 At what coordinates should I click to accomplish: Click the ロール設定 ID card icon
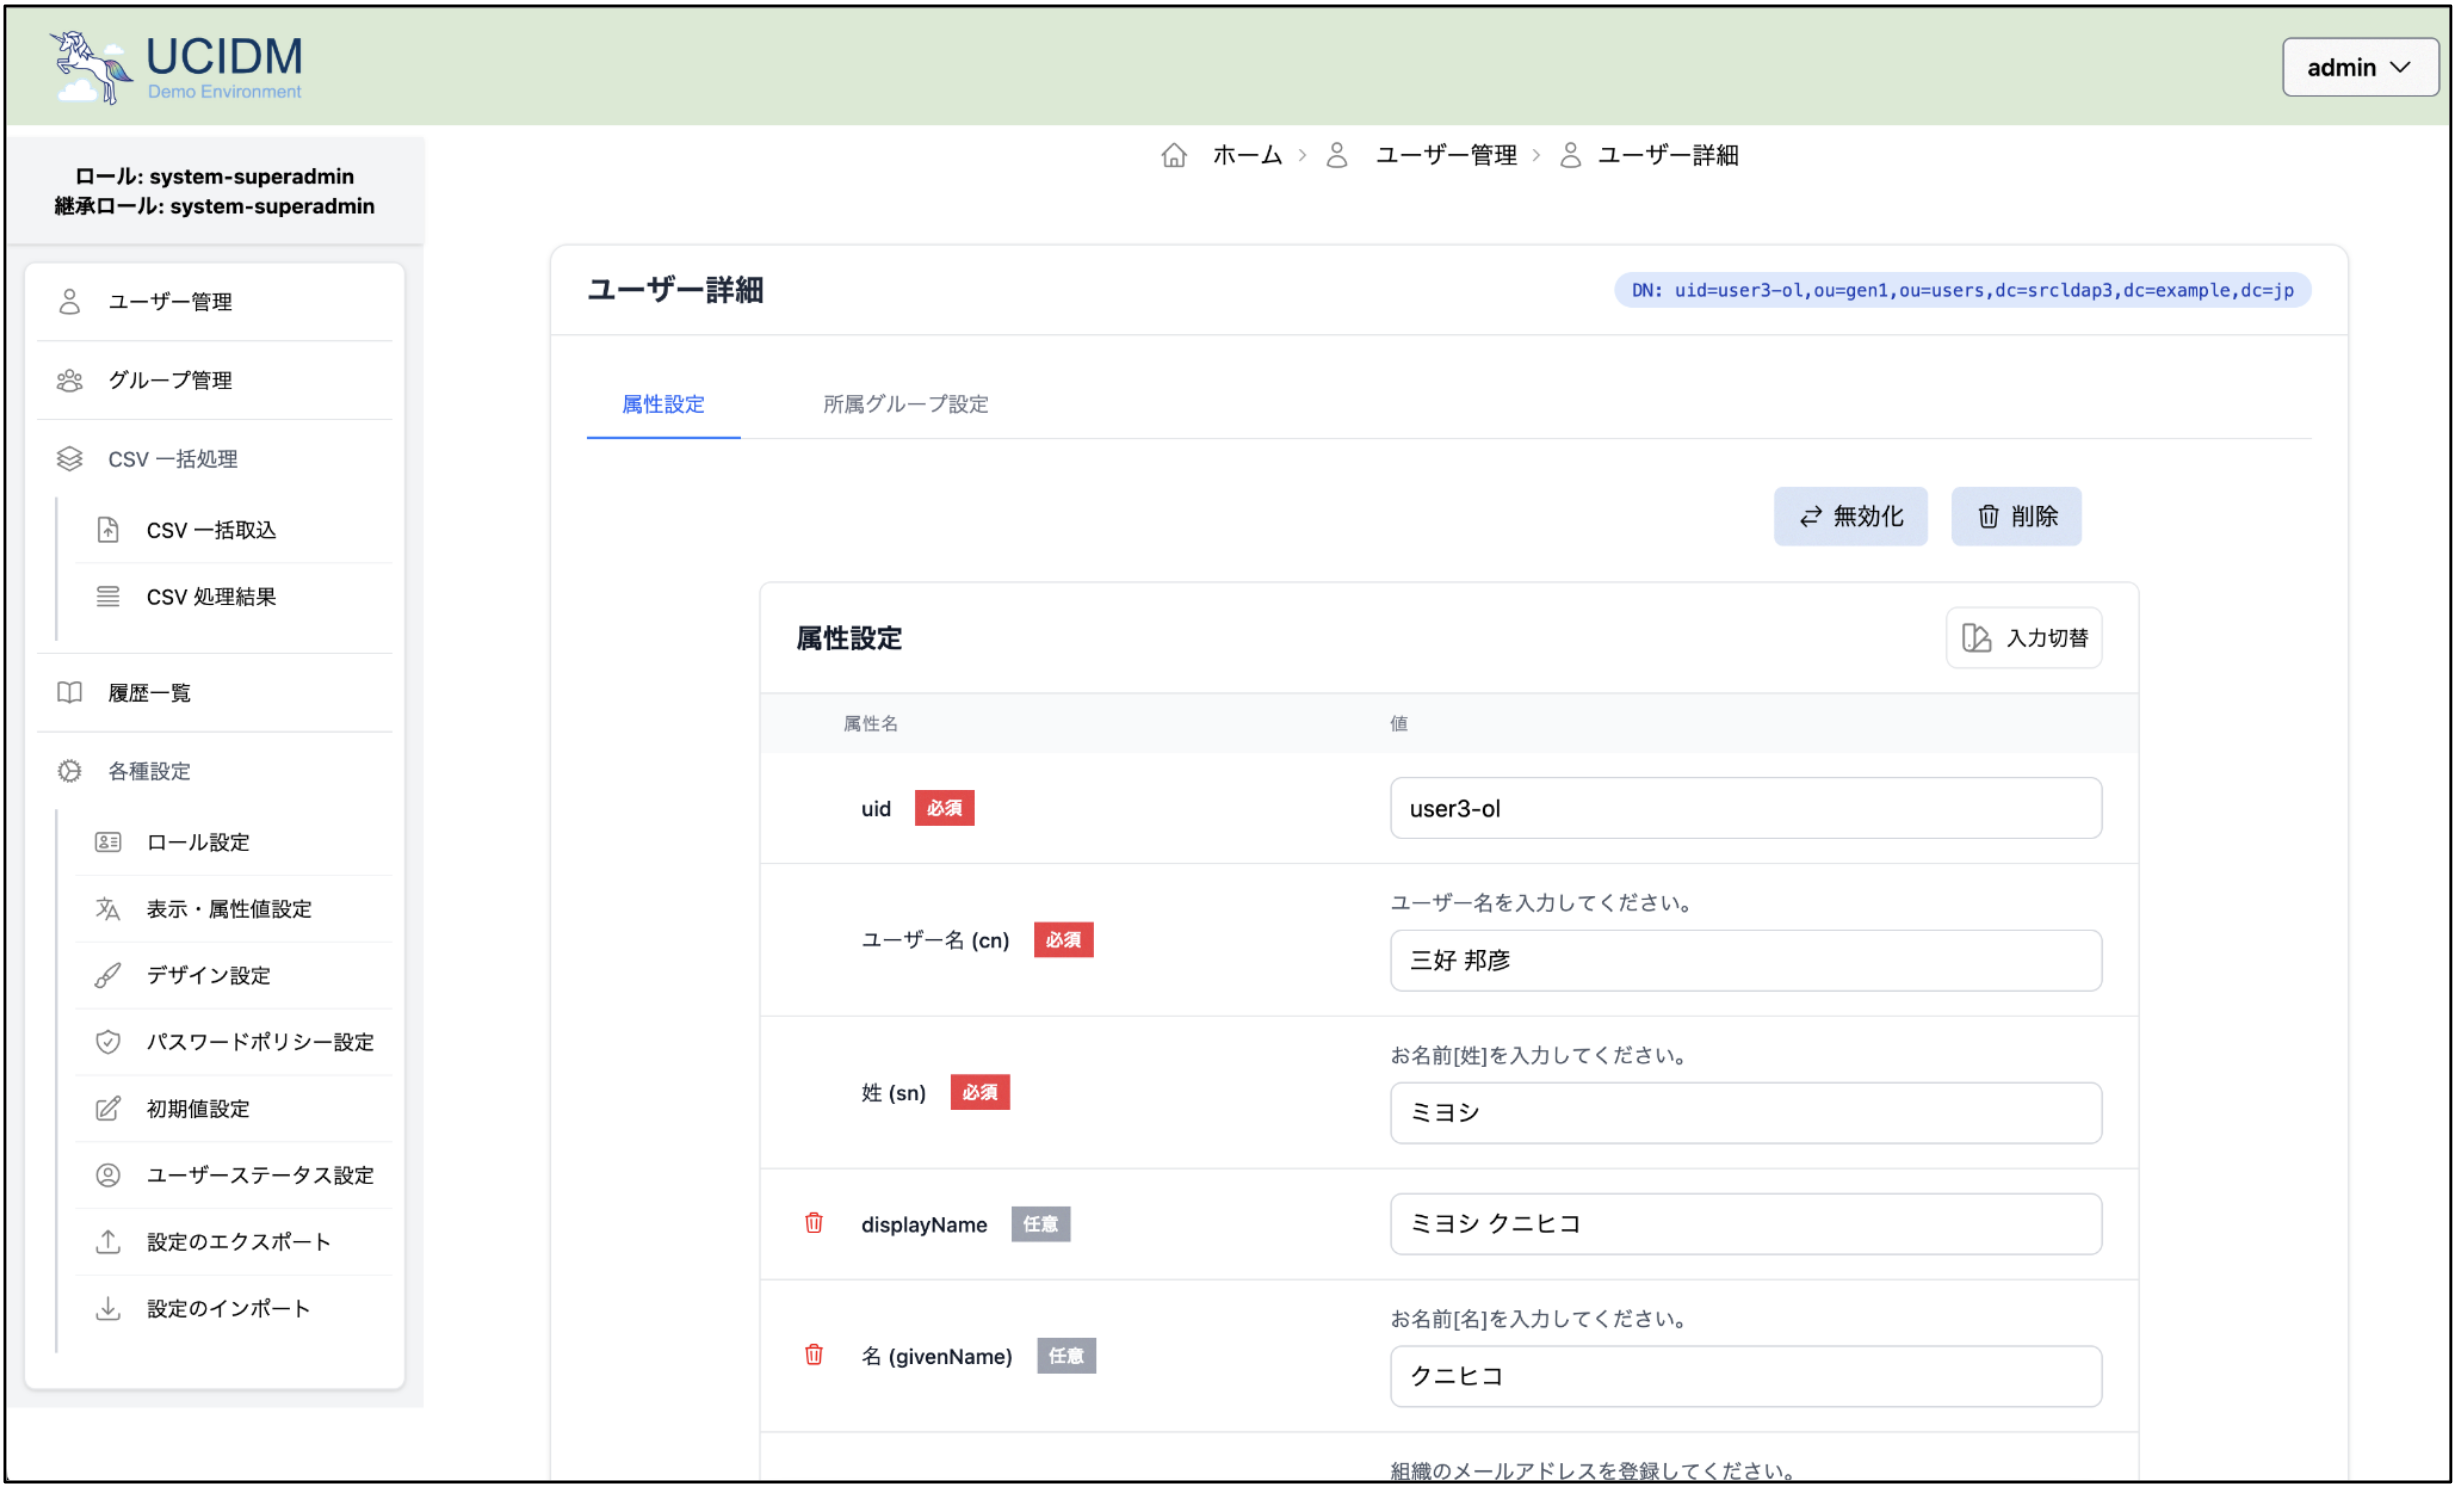click(x=108, y=842)
